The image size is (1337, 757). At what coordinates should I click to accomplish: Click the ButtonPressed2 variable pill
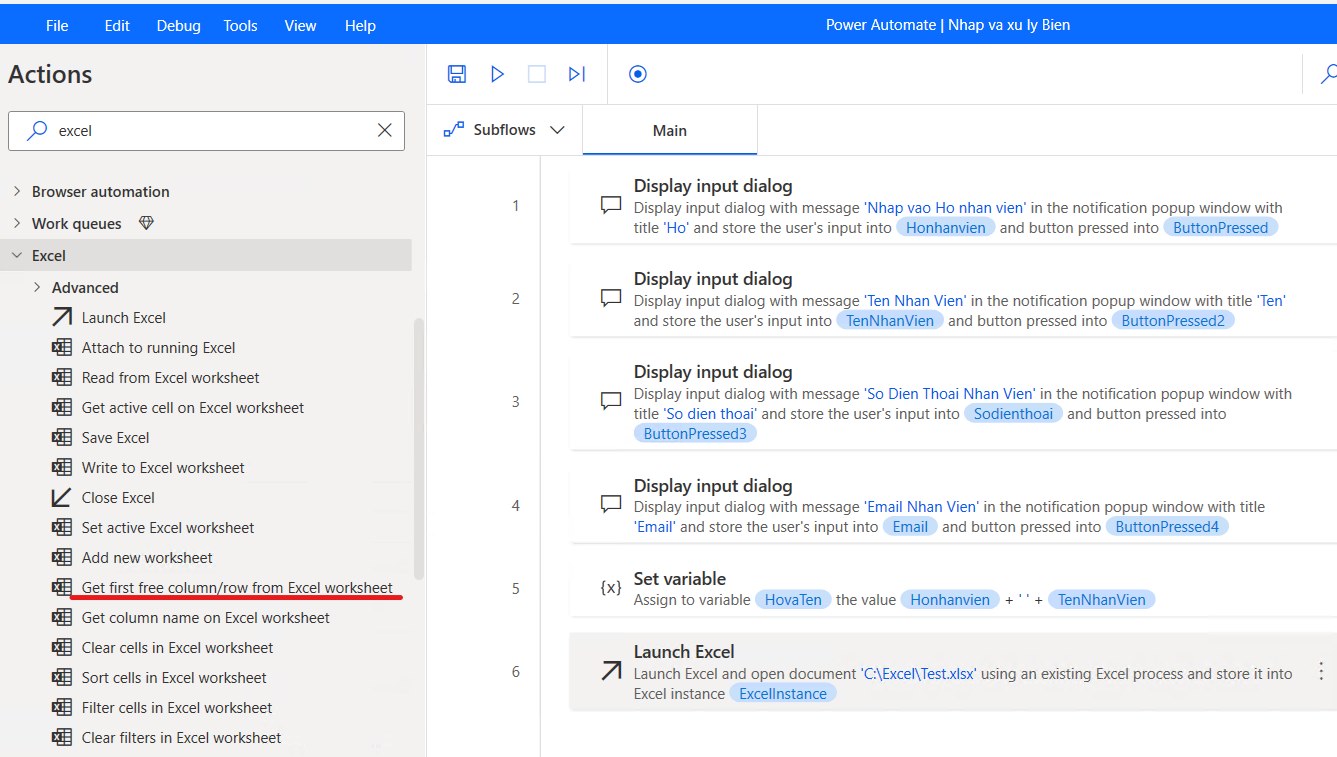click(x=1173, y=321)
